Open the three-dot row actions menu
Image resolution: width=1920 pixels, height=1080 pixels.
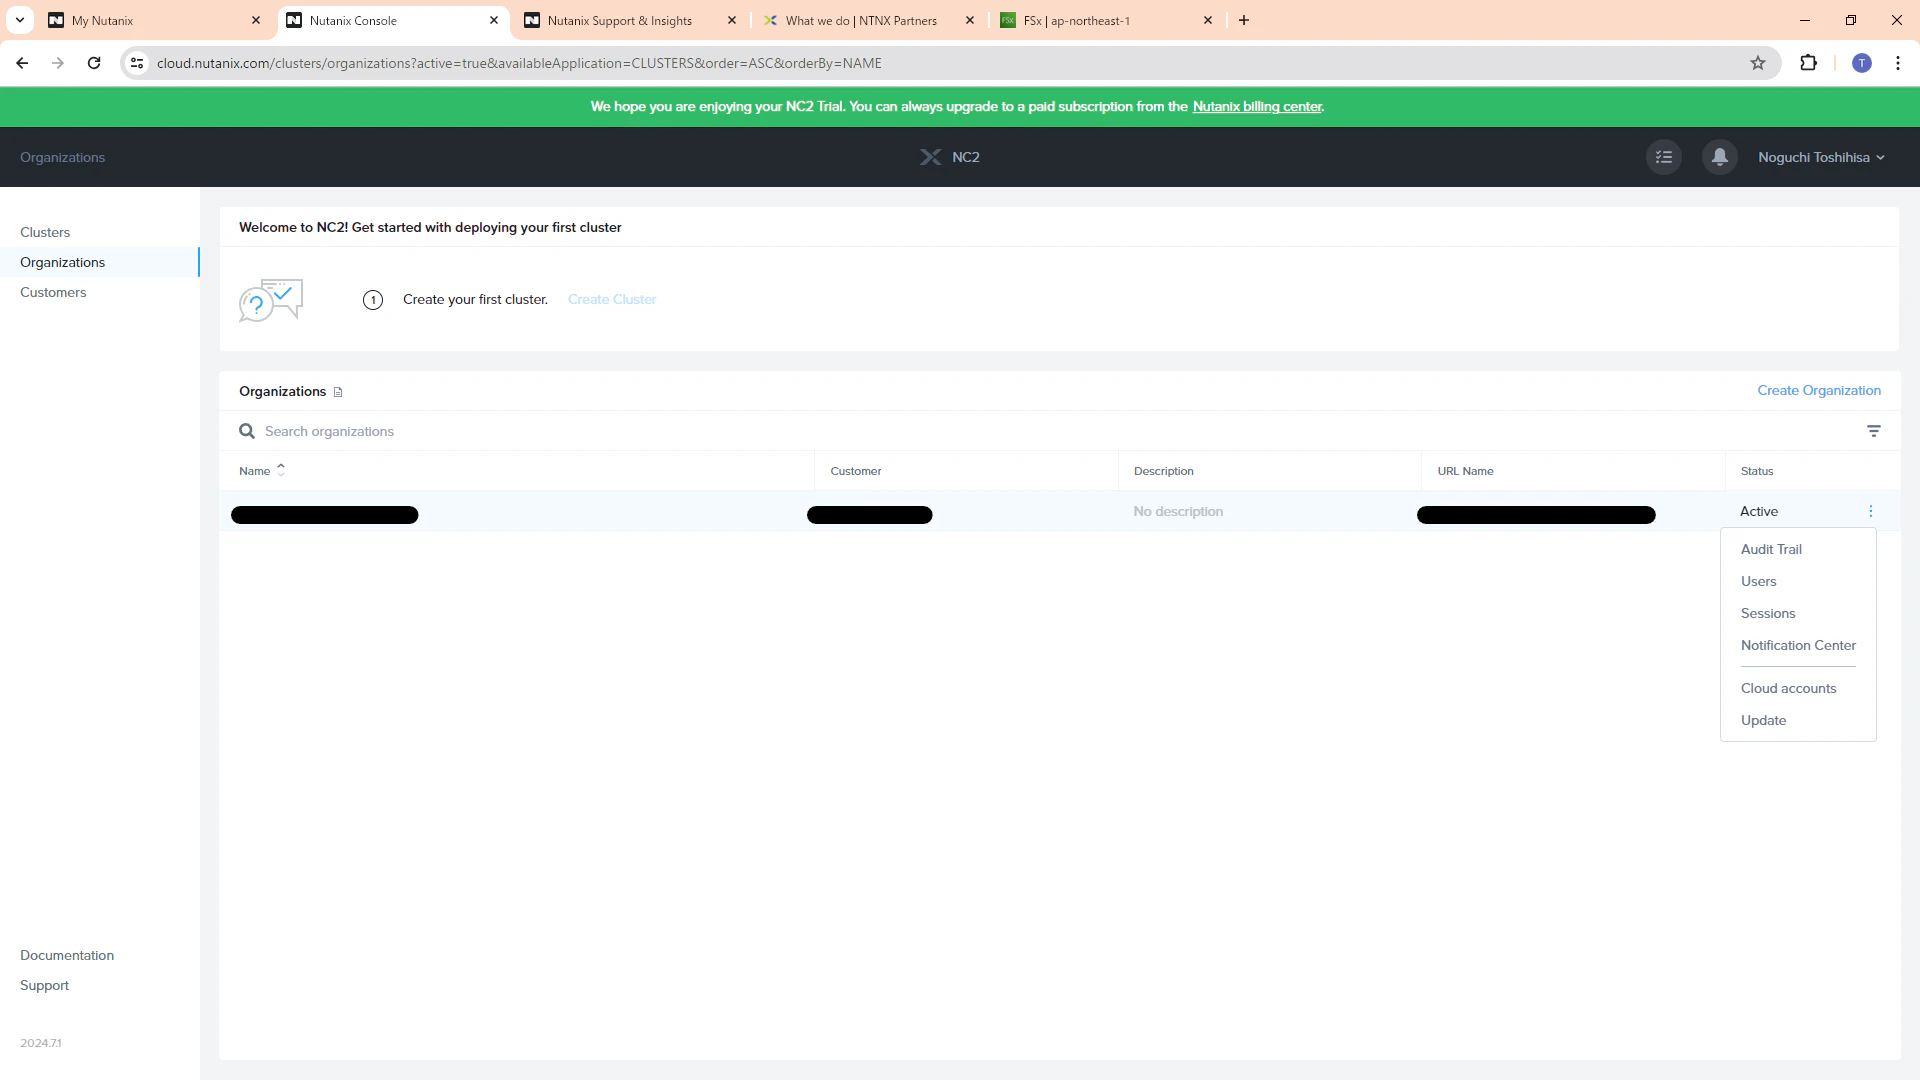coord(1871,511)
